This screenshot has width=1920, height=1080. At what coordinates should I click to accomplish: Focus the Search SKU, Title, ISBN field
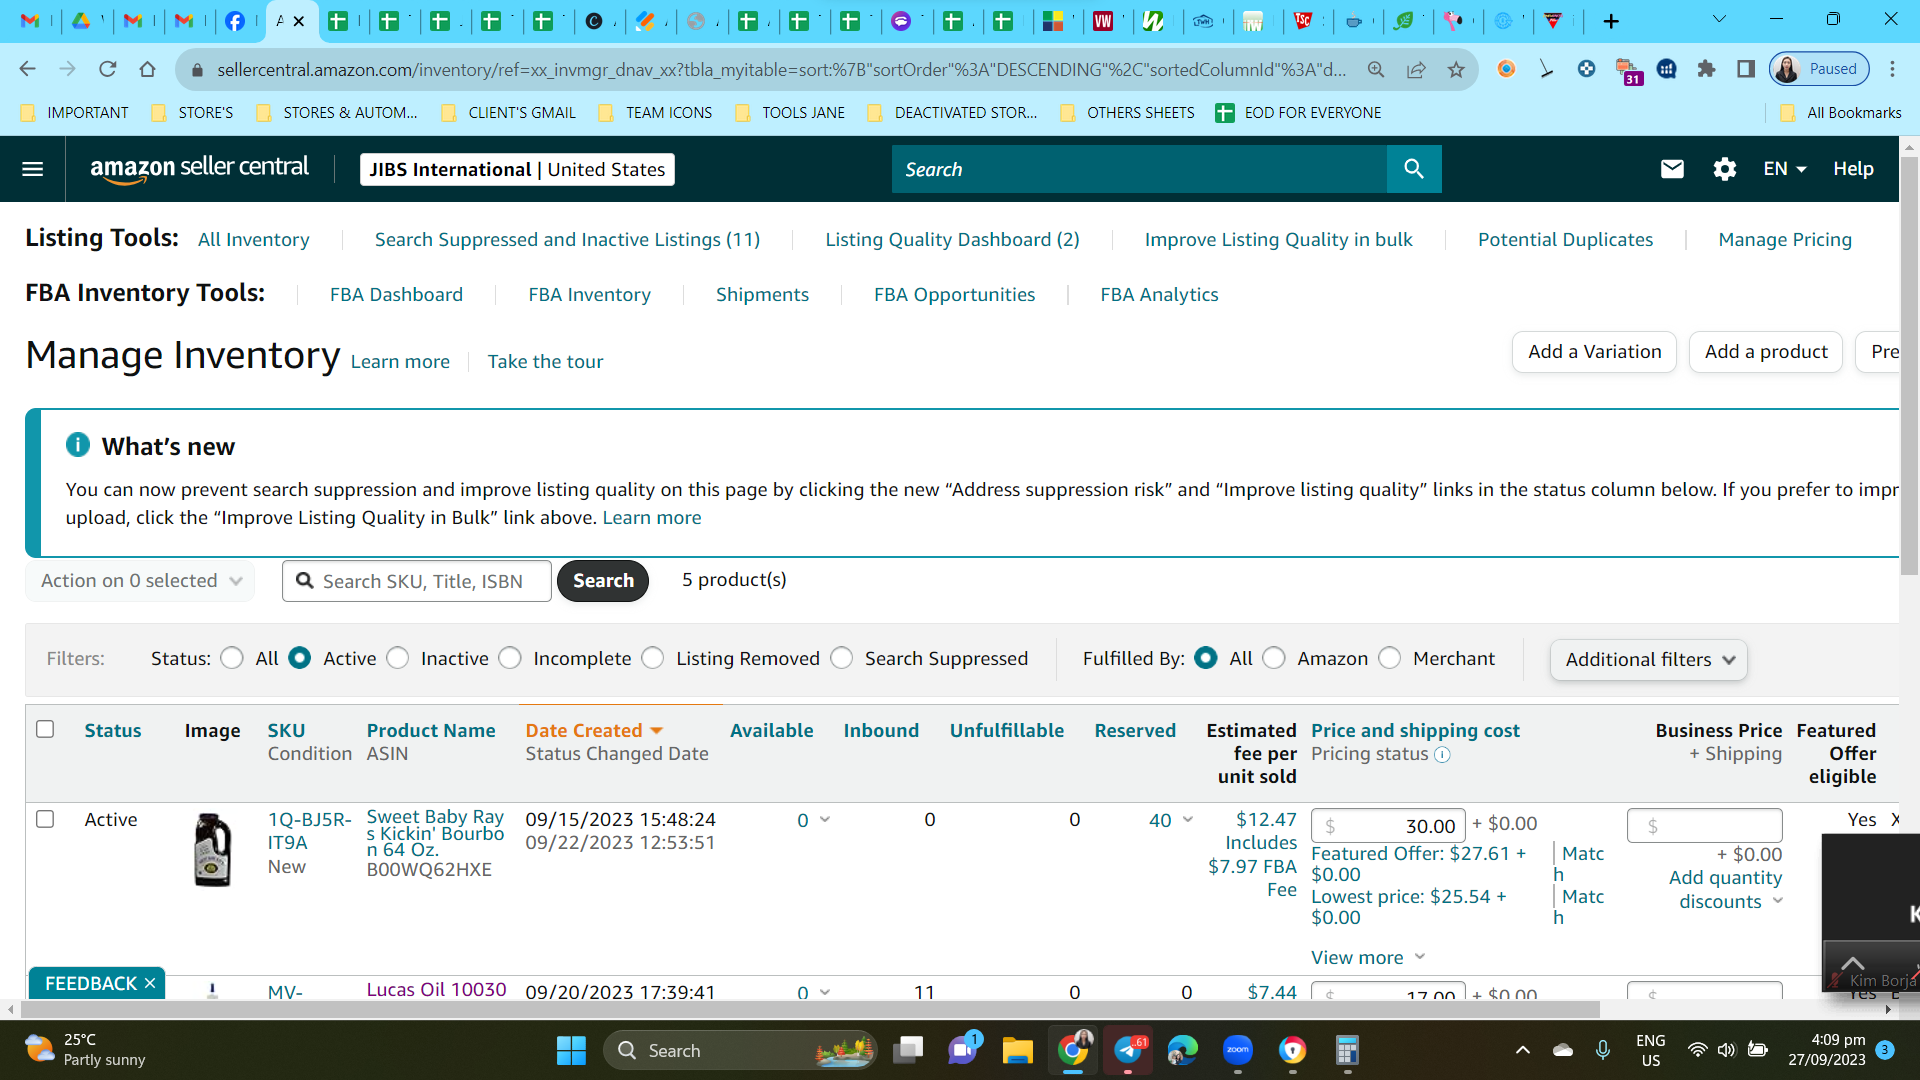pos(417,581)
